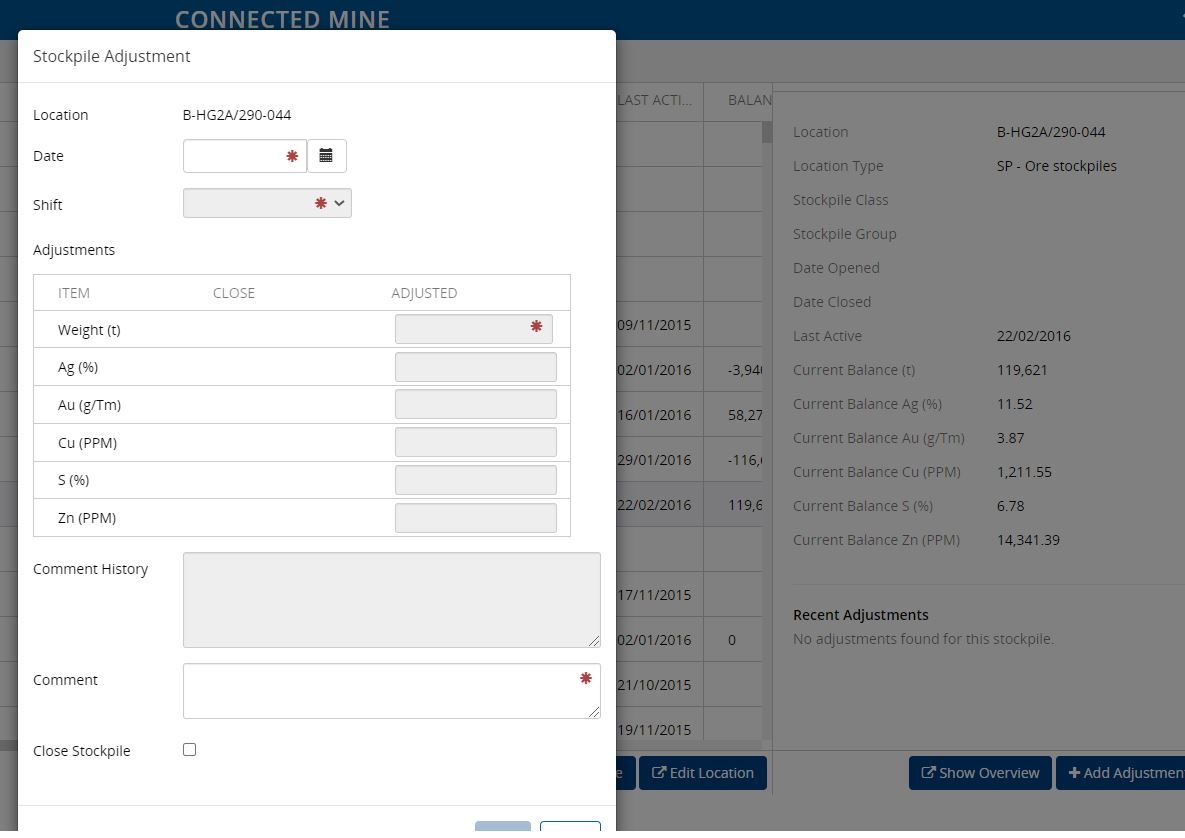Click the CONNECTED MINE header title
1185x838 pixels.
[x=283, y=19]
